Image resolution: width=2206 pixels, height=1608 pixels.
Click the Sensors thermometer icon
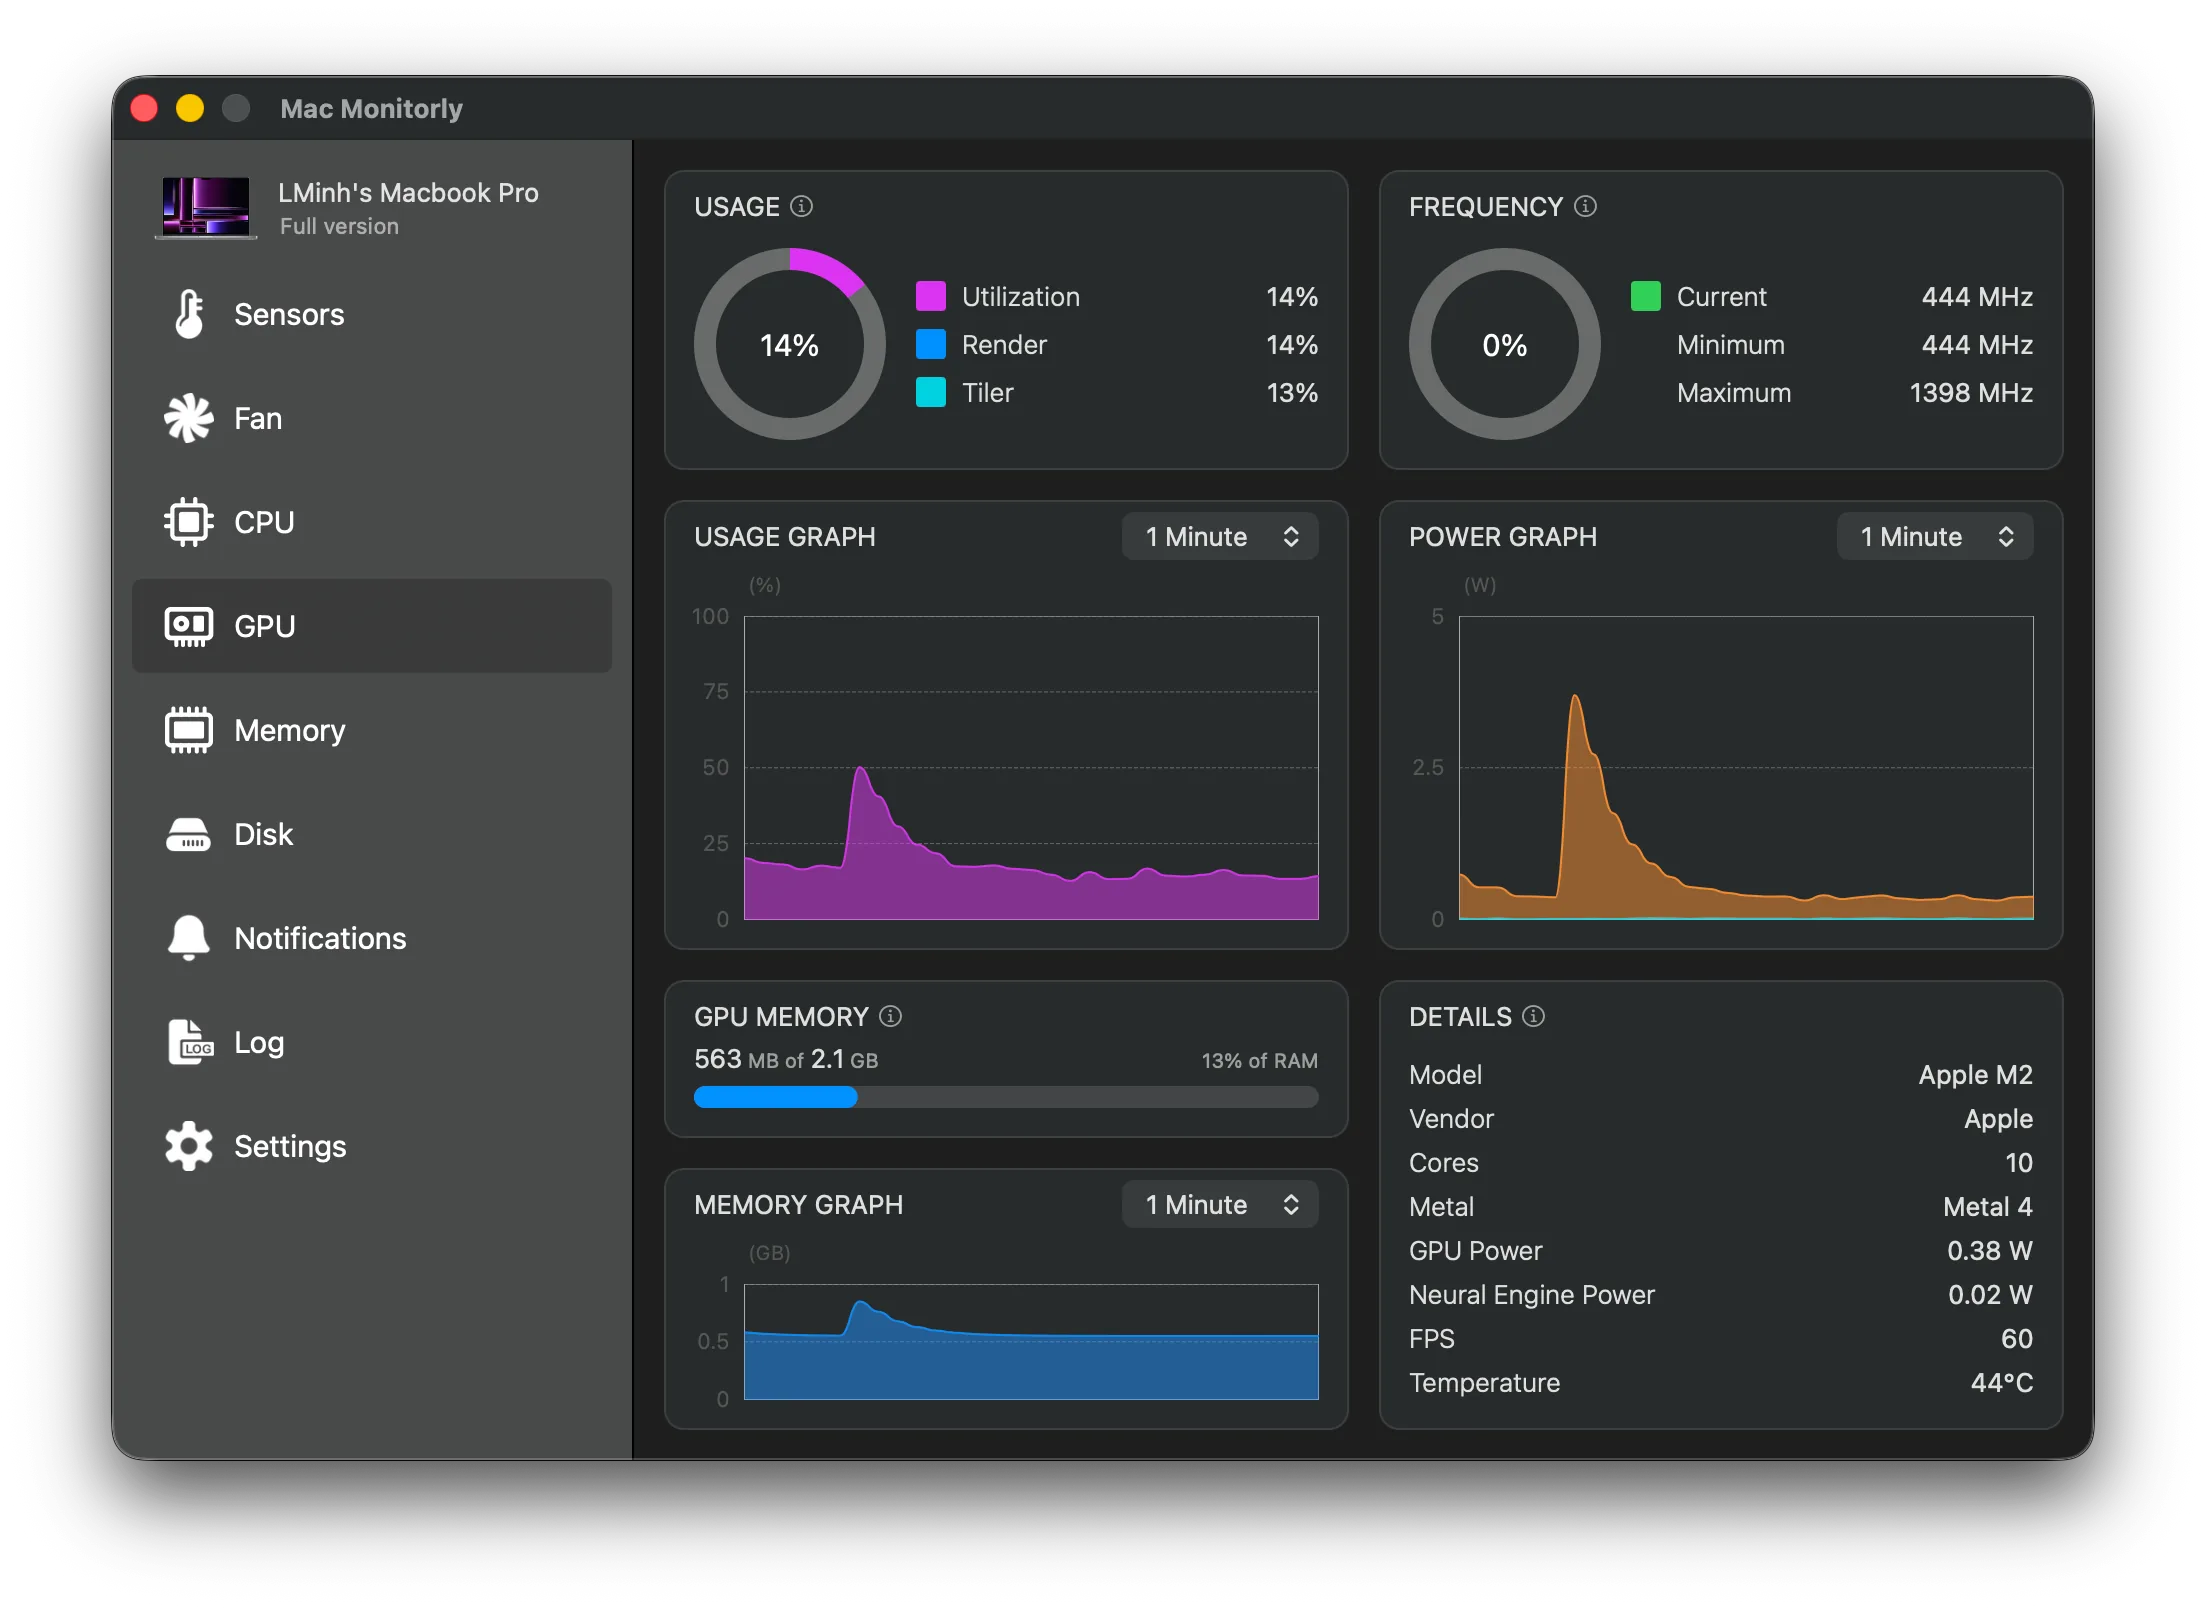pos(189,314)
